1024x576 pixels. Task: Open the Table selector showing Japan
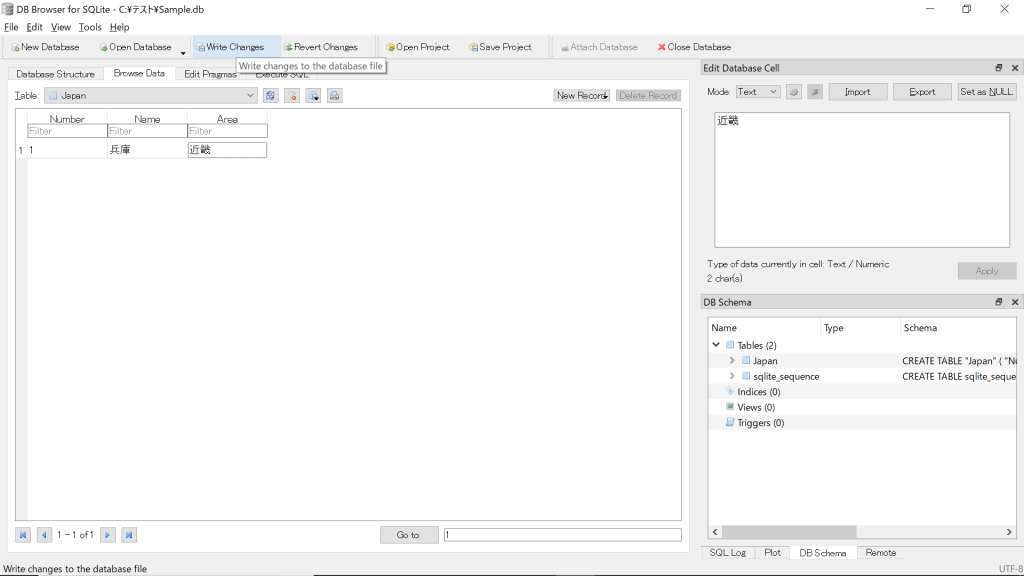pyautogui.click(x=151, y=95)
